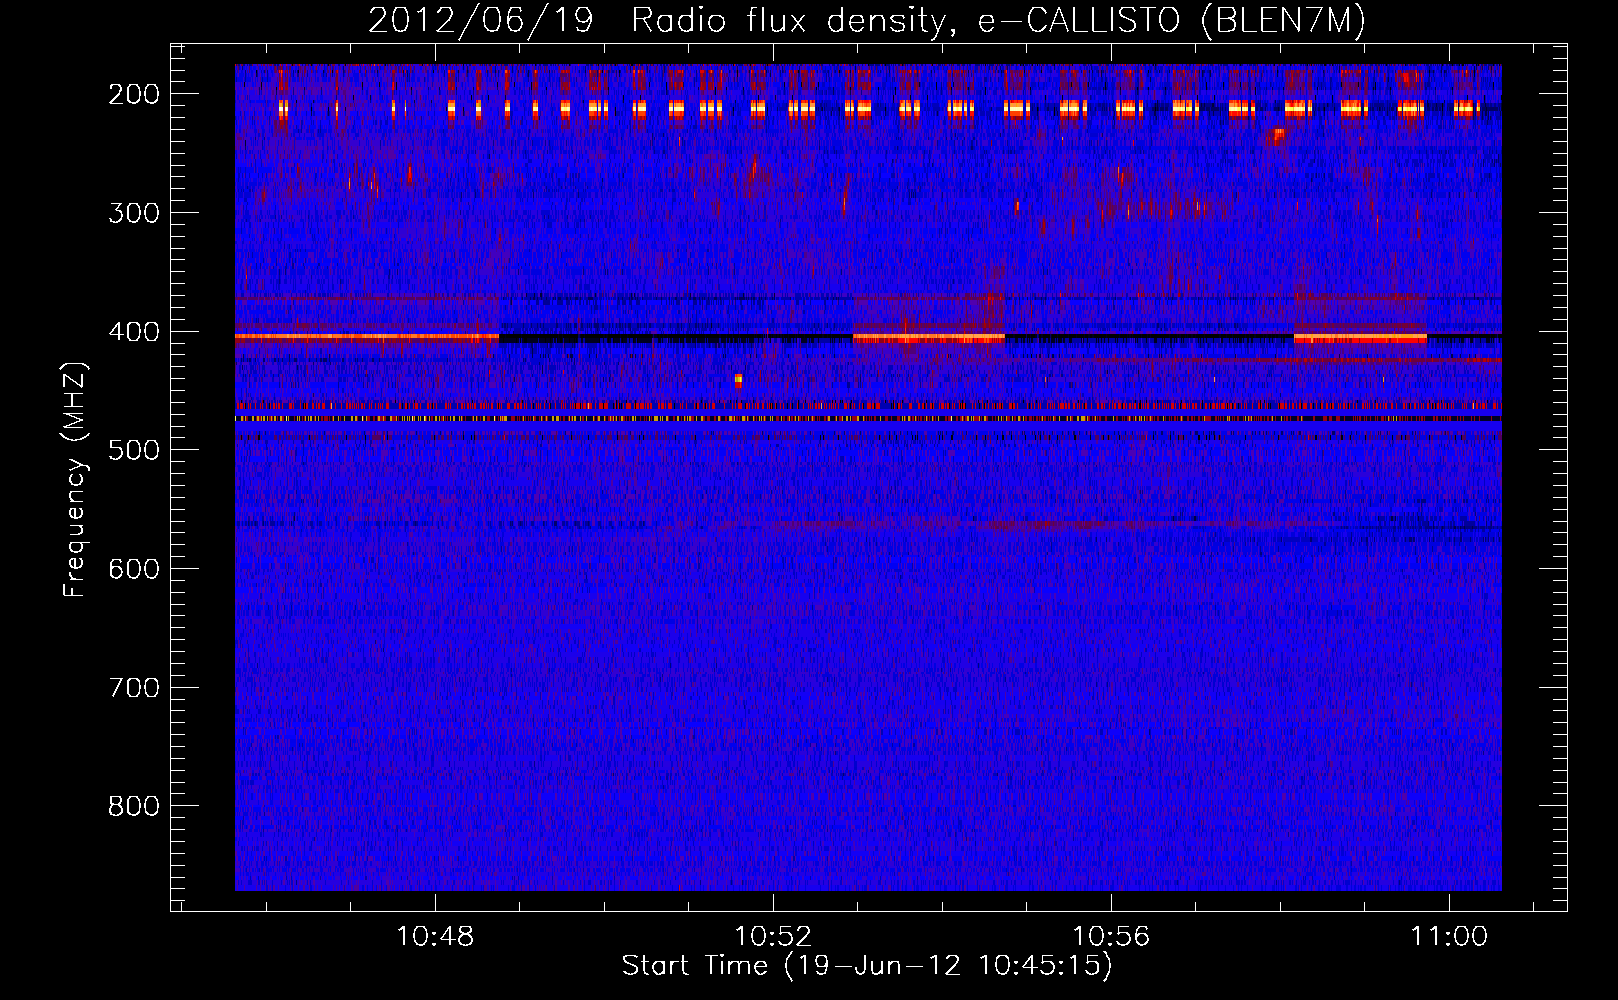The image size is (1618, 1000).
Task: Click the 500 frequency tick label
Action: pos(134,450)
